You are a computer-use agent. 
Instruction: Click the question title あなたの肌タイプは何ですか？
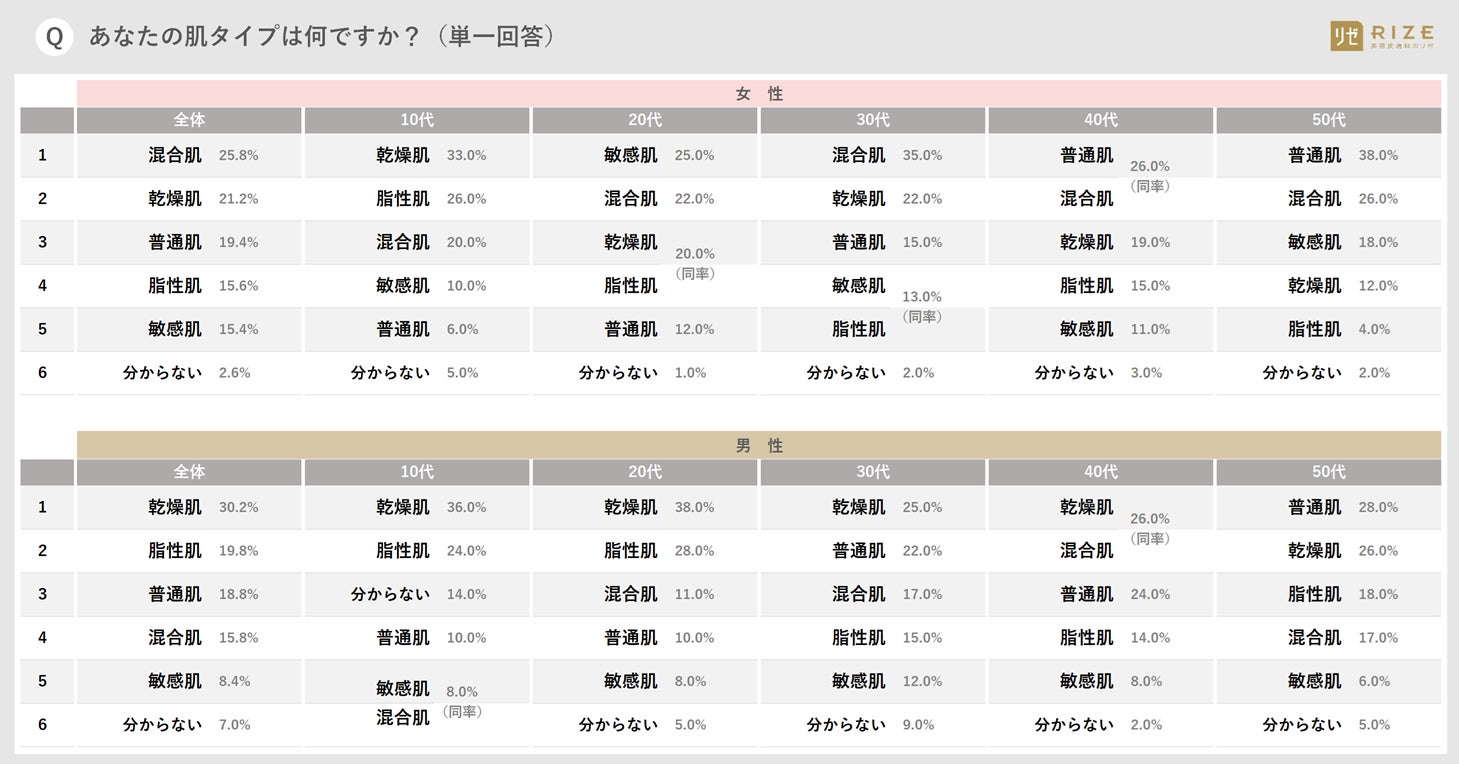[322, 37]
